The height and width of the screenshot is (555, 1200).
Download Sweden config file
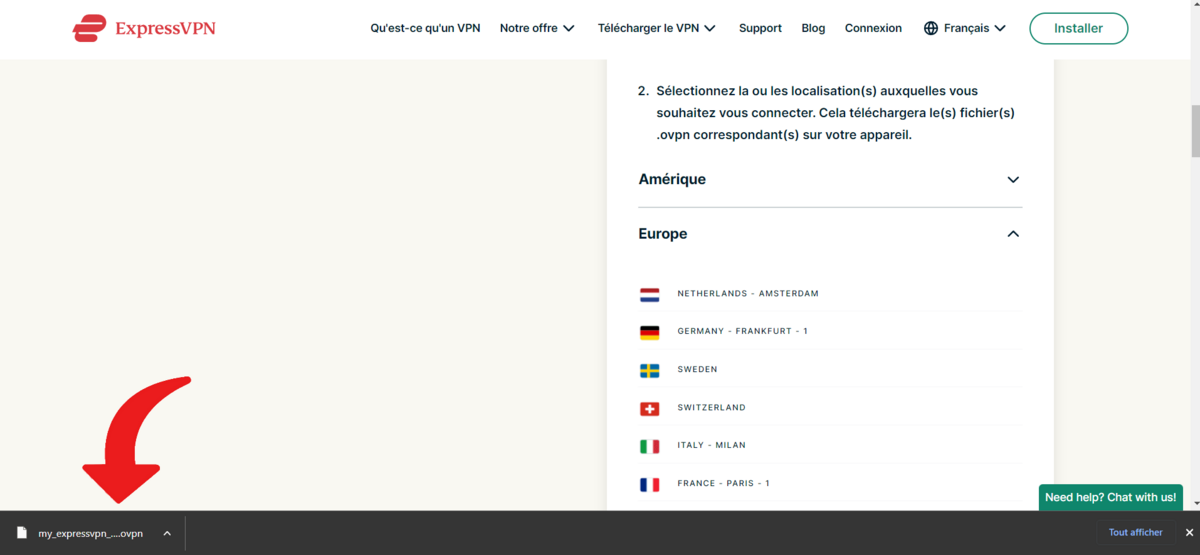coord(697,370)
